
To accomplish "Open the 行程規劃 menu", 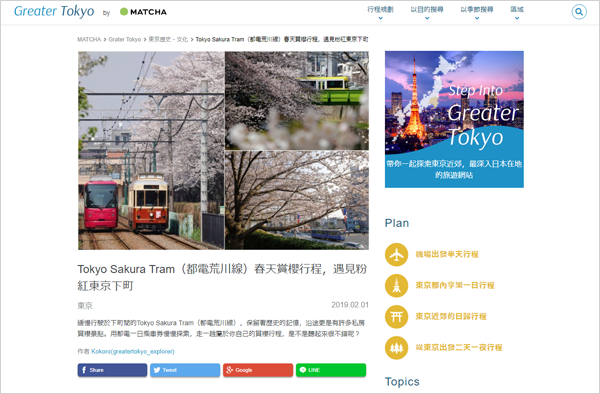I will (x=380, y=9).
